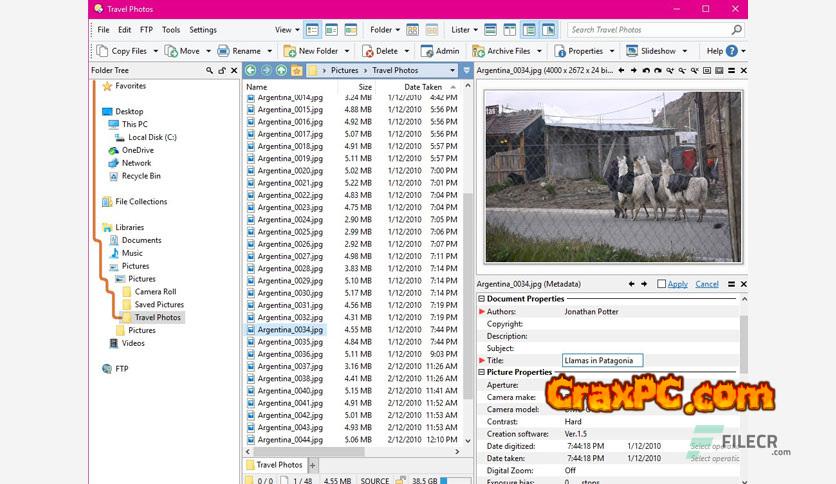
Task: Click the Copy Files toolbar icon
Action: click(101, 51)
